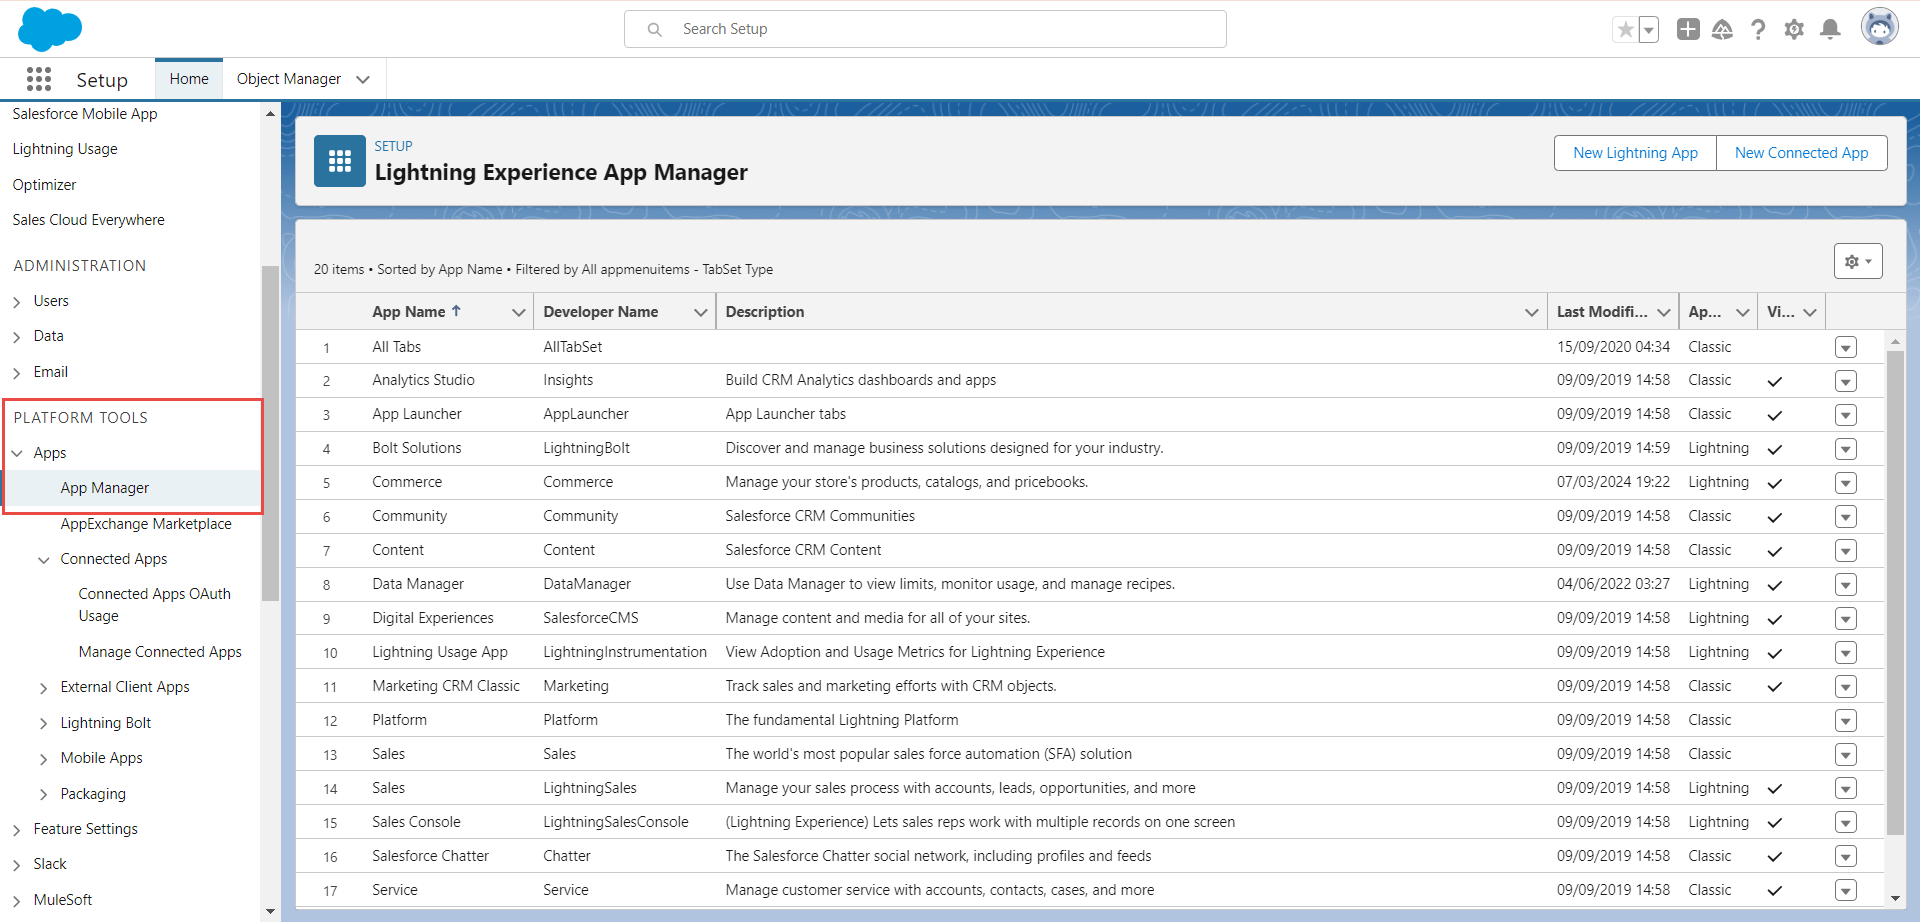This screenshot has height=922, width=1920.
Task: Switch to the Object Manager tab
Action: click(289, 79)
